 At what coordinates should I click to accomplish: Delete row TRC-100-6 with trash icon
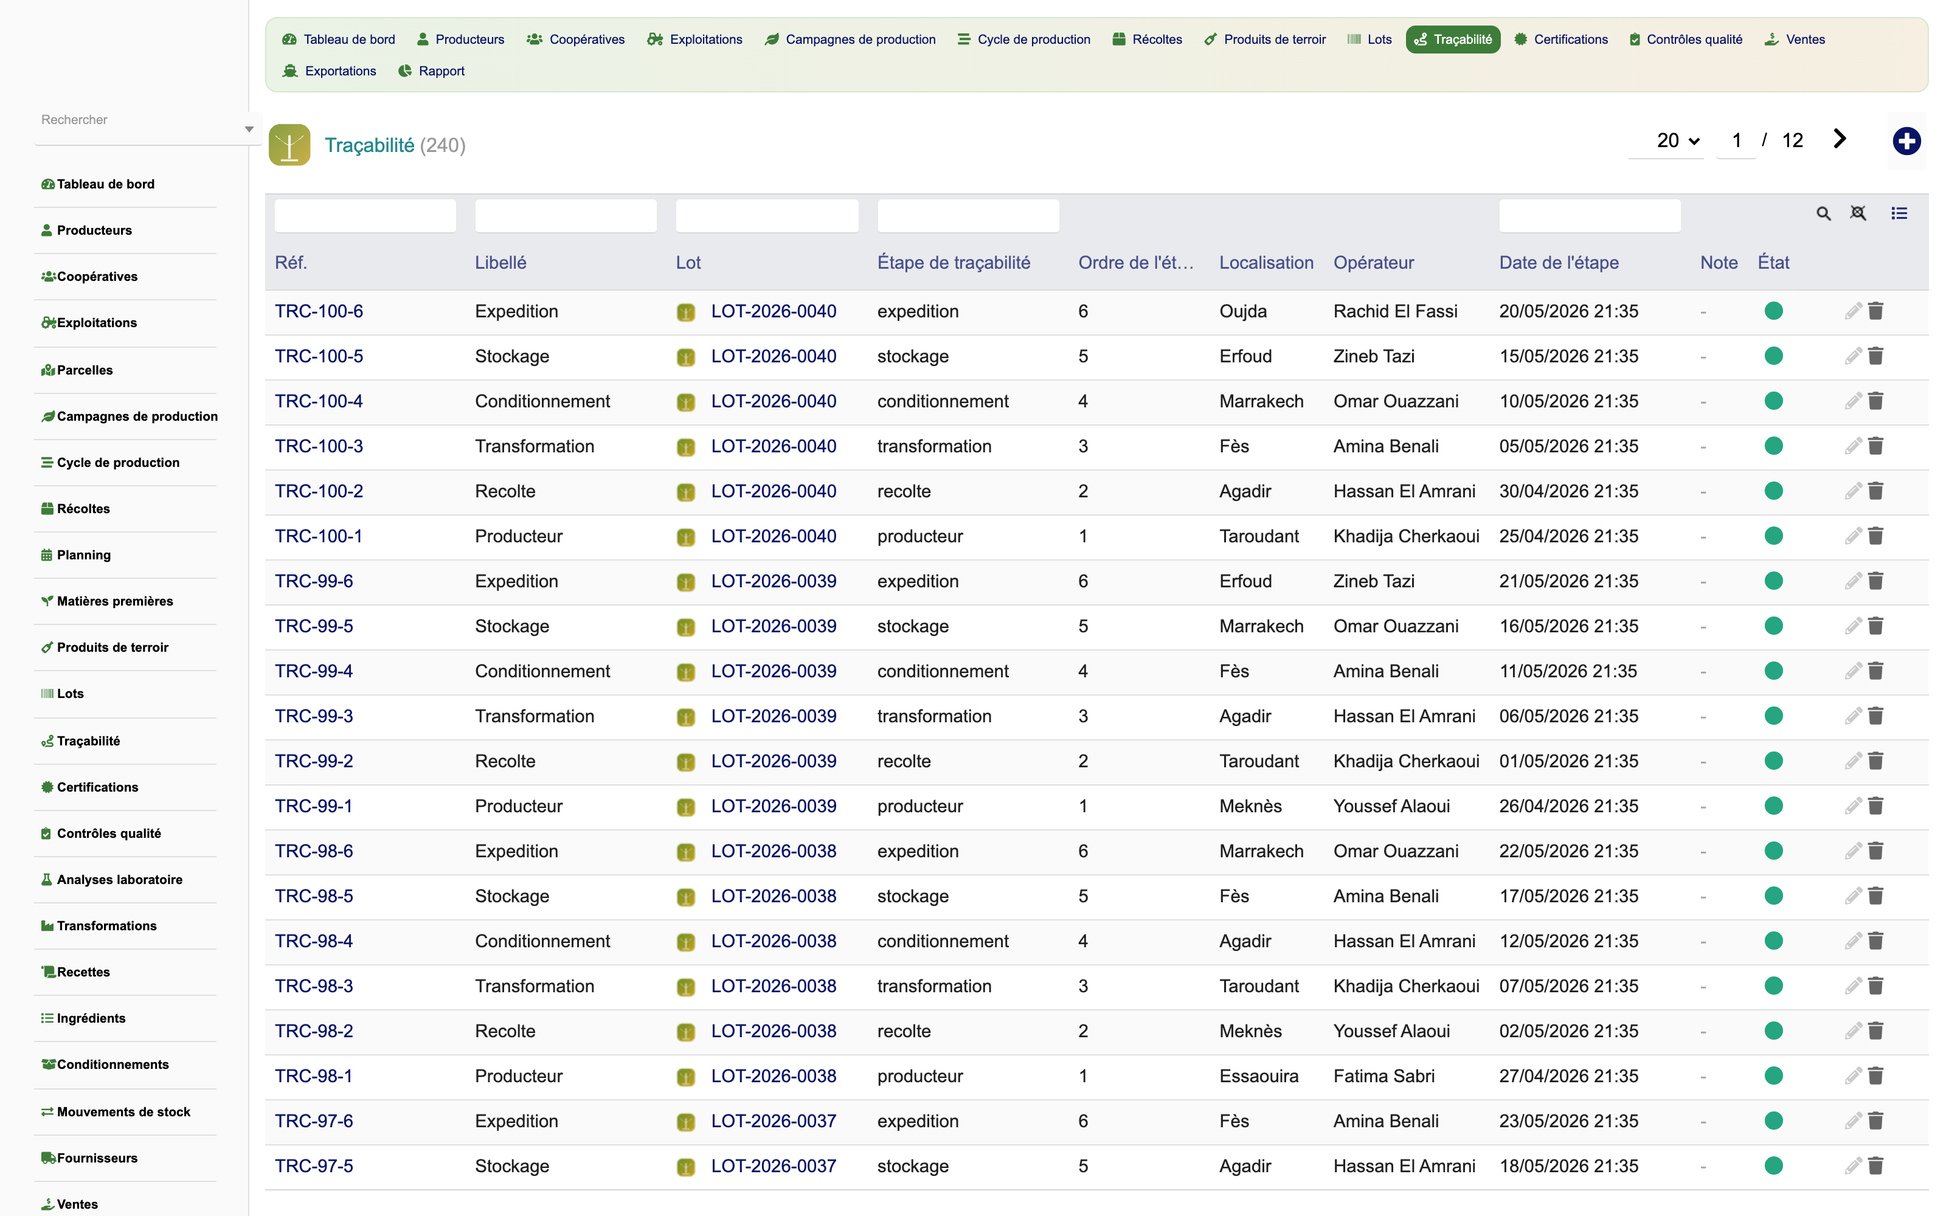pos(1876,311)
